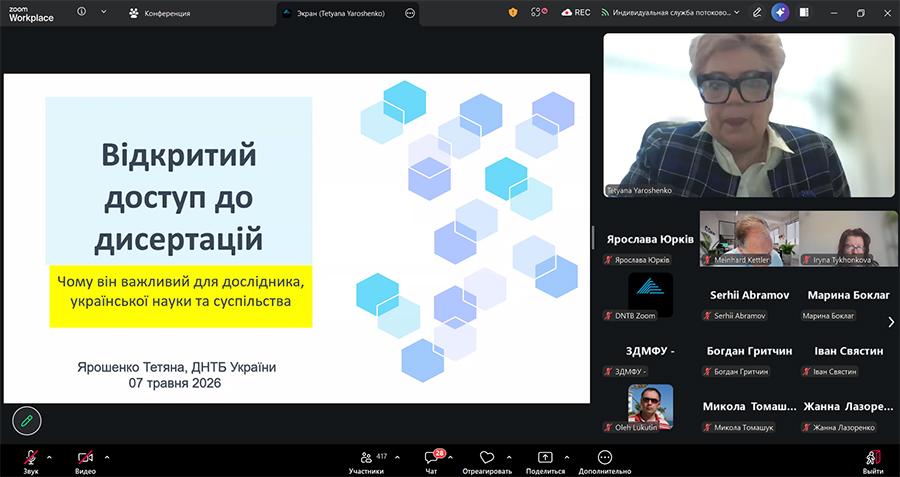
Task: Open the AI Companion sparkle icon
Action: coord(780,13)
